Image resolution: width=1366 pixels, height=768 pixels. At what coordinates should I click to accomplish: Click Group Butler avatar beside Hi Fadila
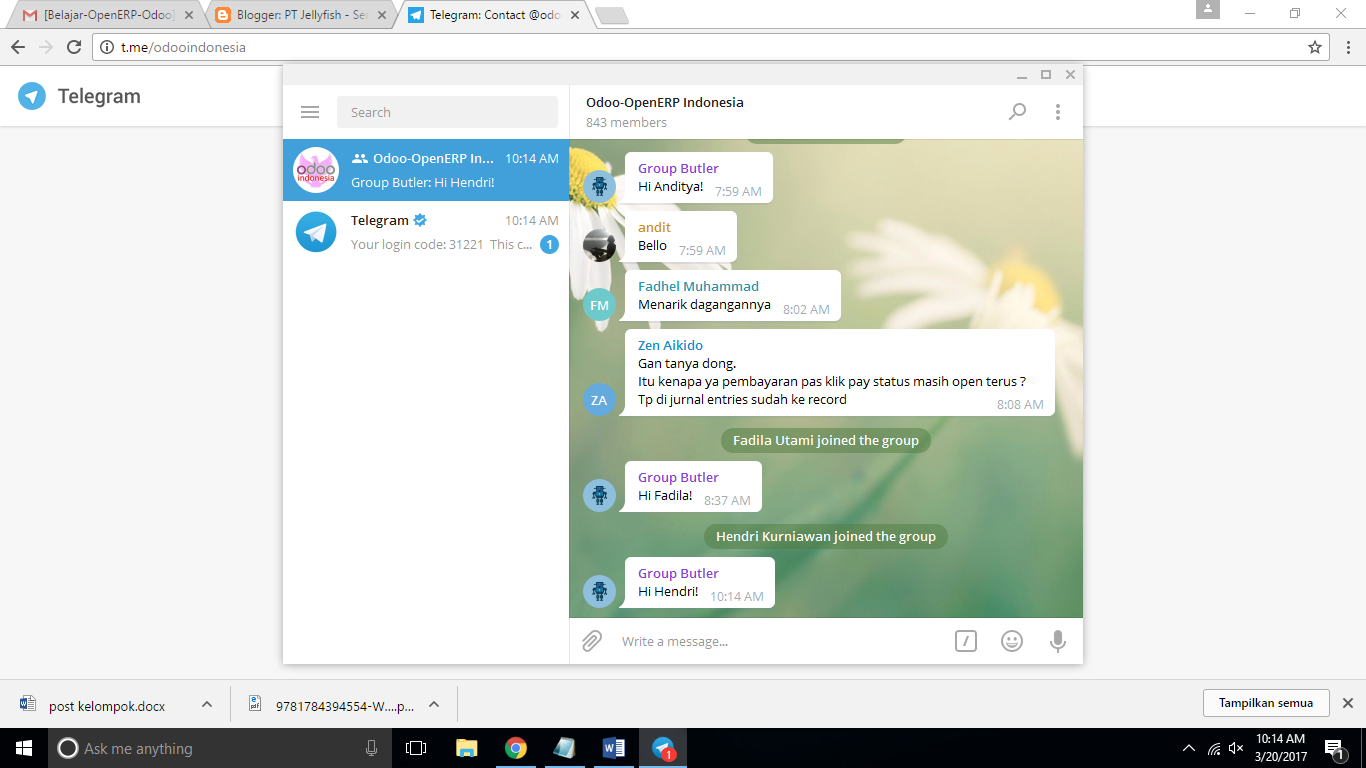(x=599, y=496)
